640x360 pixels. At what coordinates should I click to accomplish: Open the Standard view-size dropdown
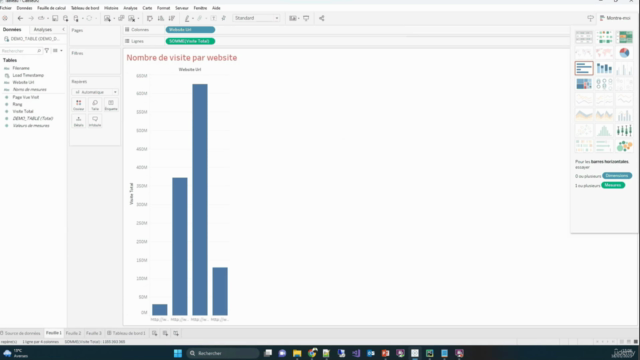coord(257,18)
